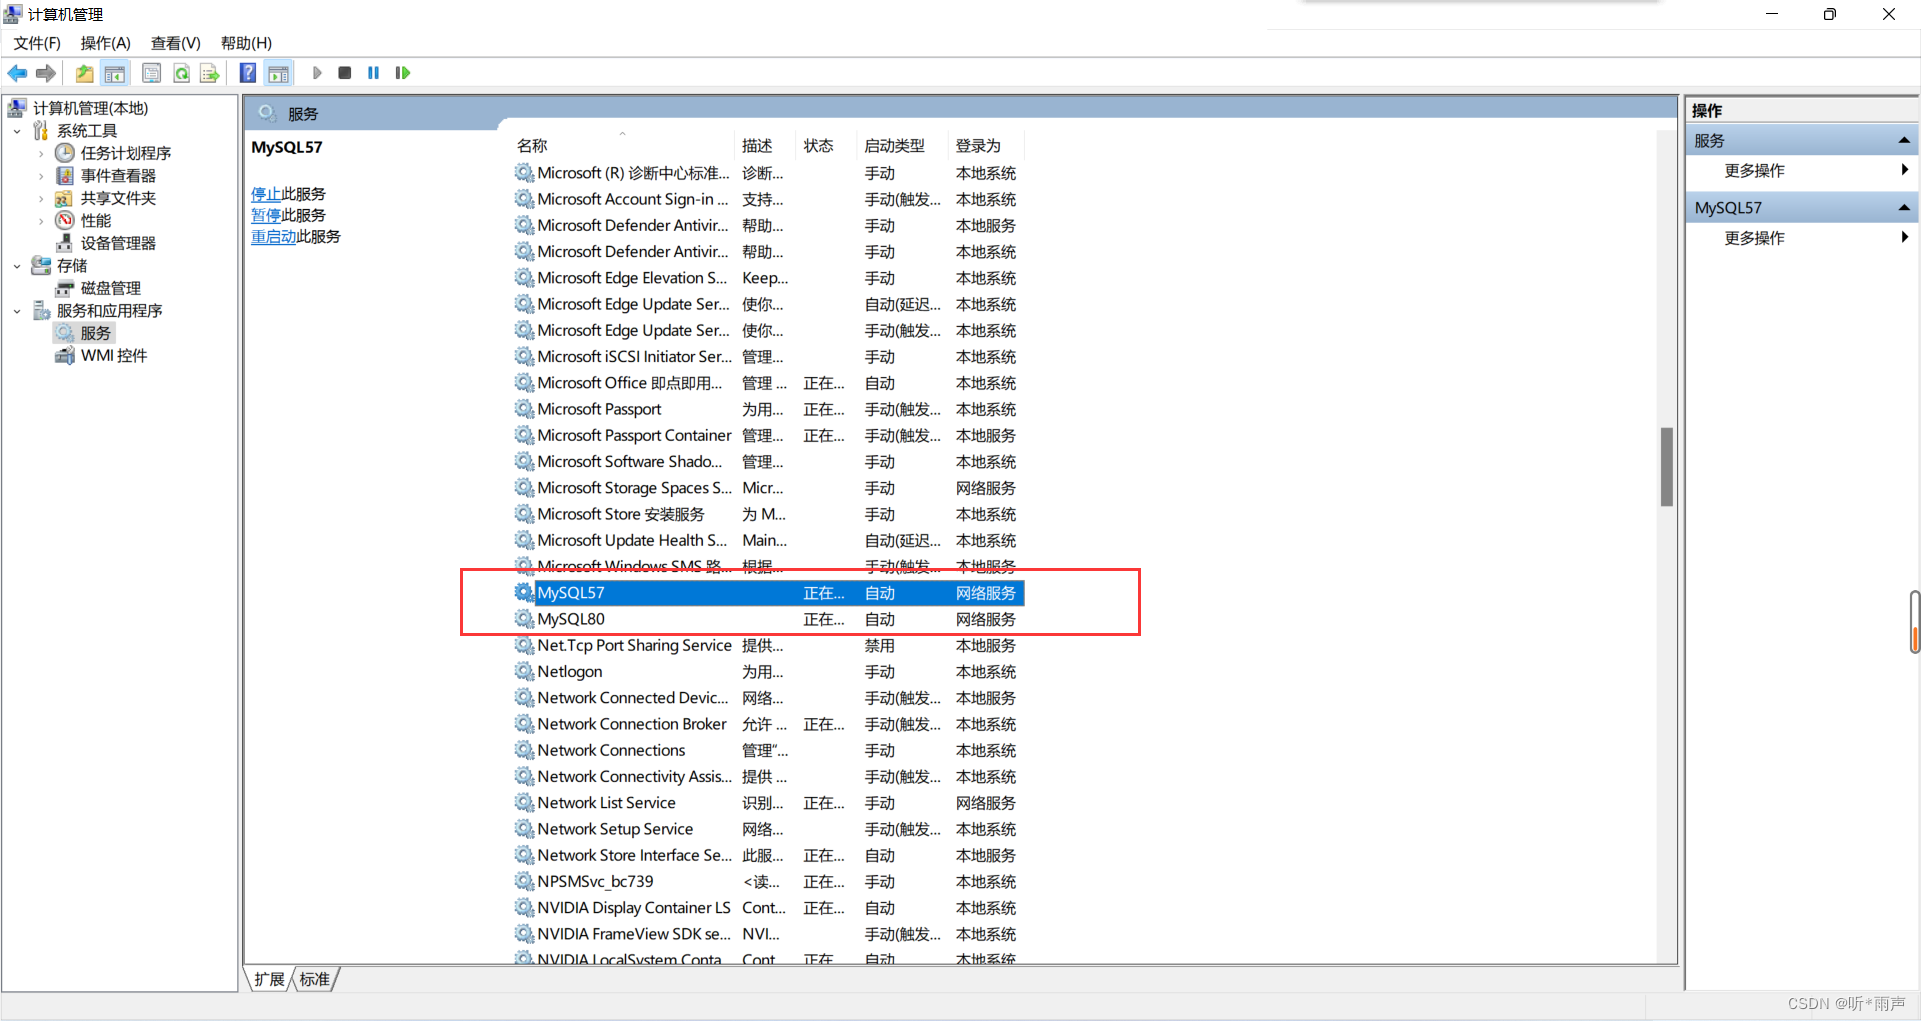Select 设备管理器 in the tree
1921x1021 pixels.
(118, 243)
